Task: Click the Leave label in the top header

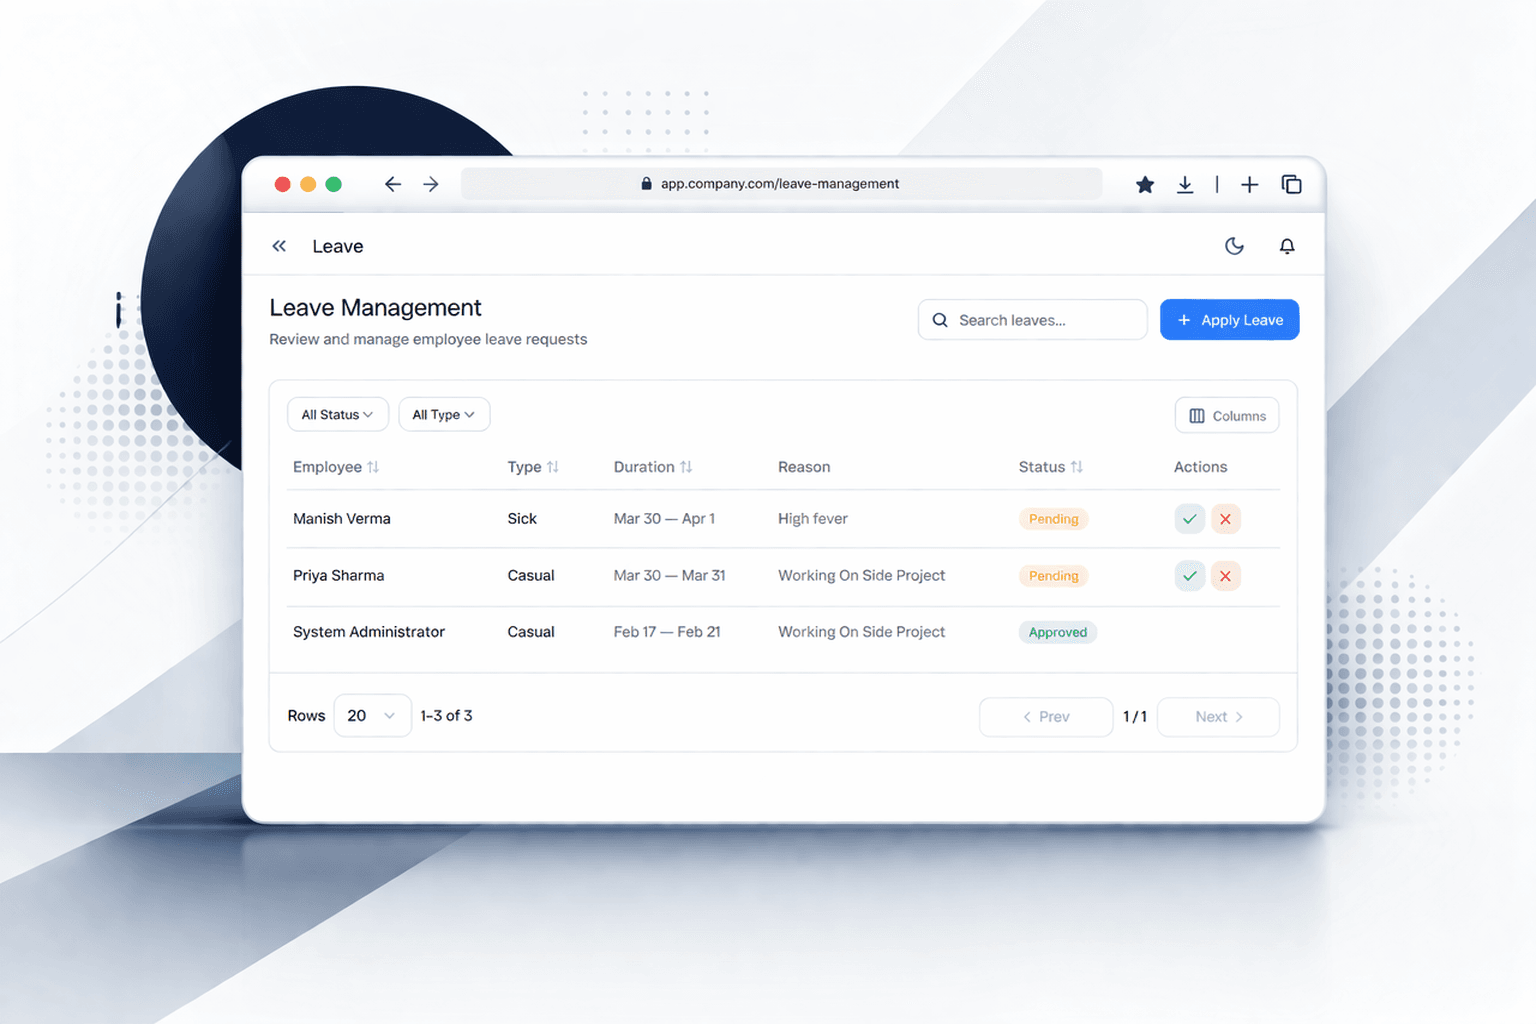Action: tap(337, 246)
